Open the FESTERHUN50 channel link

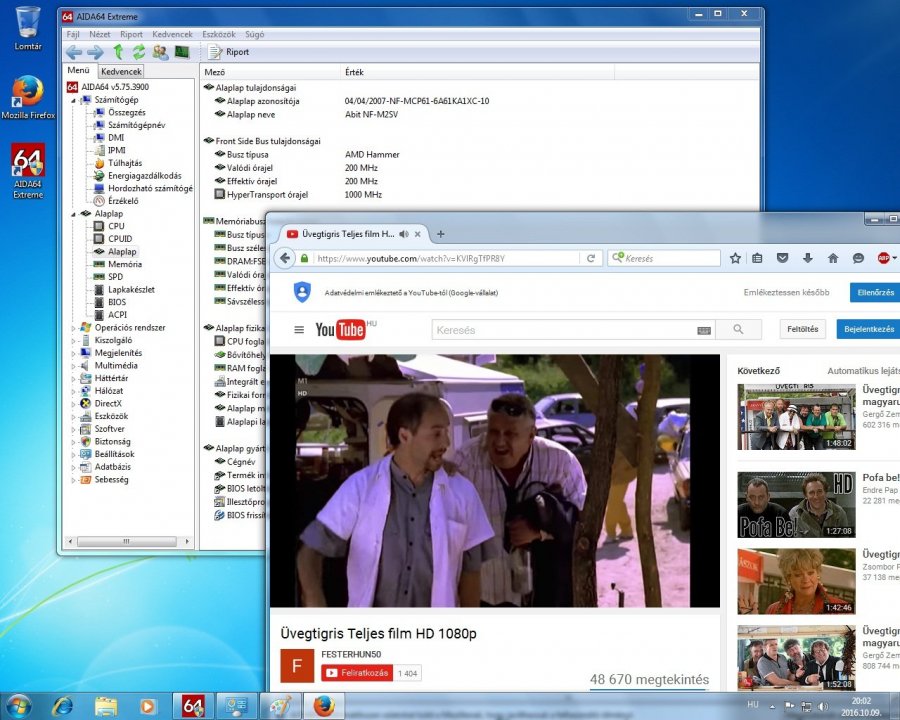(x=351, y=654)
